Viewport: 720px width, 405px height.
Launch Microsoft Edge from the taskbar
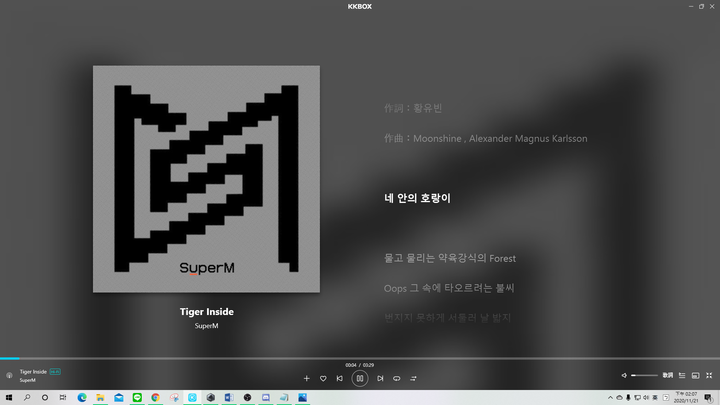[82, 398]
